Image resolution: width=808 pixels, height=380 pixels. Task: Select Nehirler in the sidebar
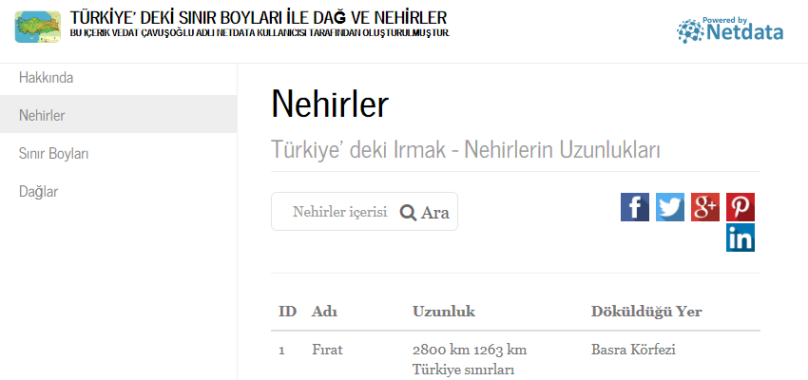click(119, 114)
